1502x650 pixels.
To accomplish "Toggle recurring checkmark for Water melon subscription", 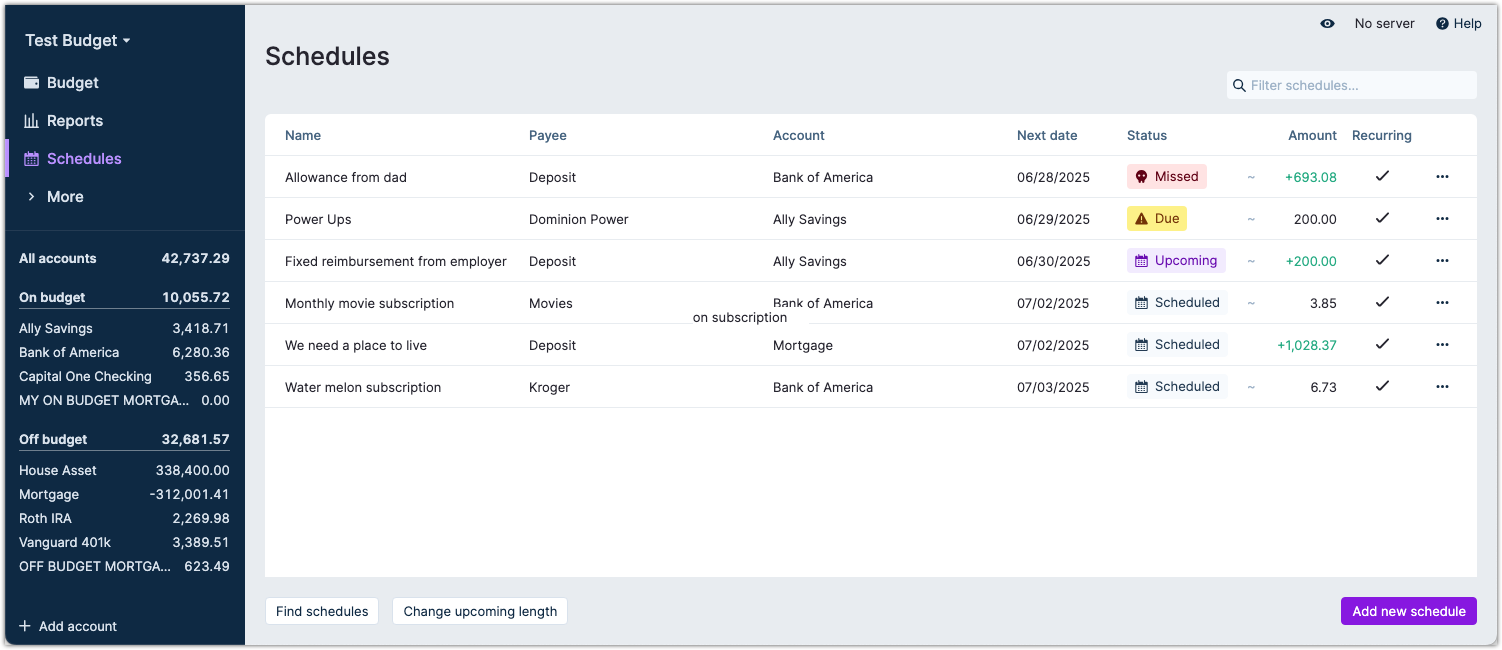I will (x=1383, y=386).
